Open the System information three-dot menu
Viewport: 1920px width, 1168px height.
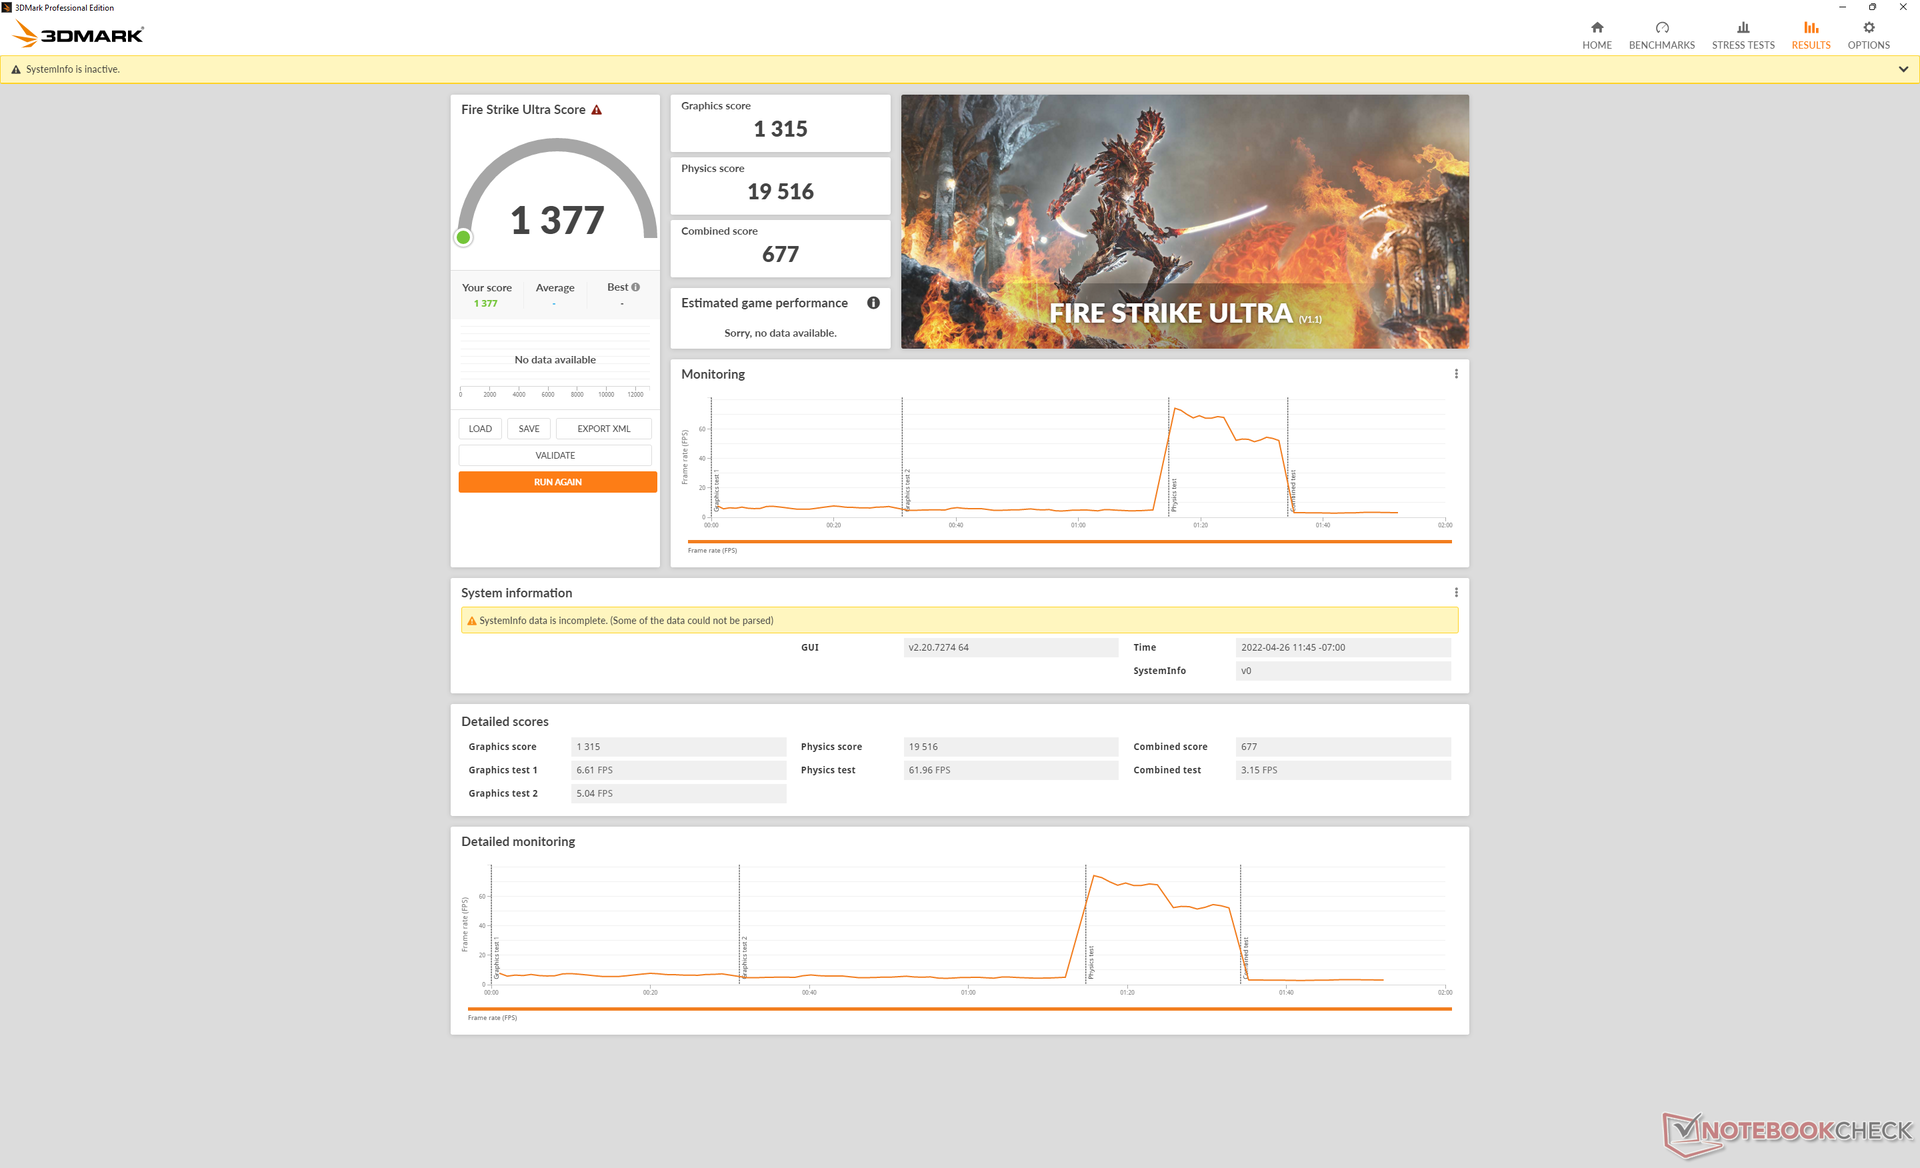coord(1455,593)
